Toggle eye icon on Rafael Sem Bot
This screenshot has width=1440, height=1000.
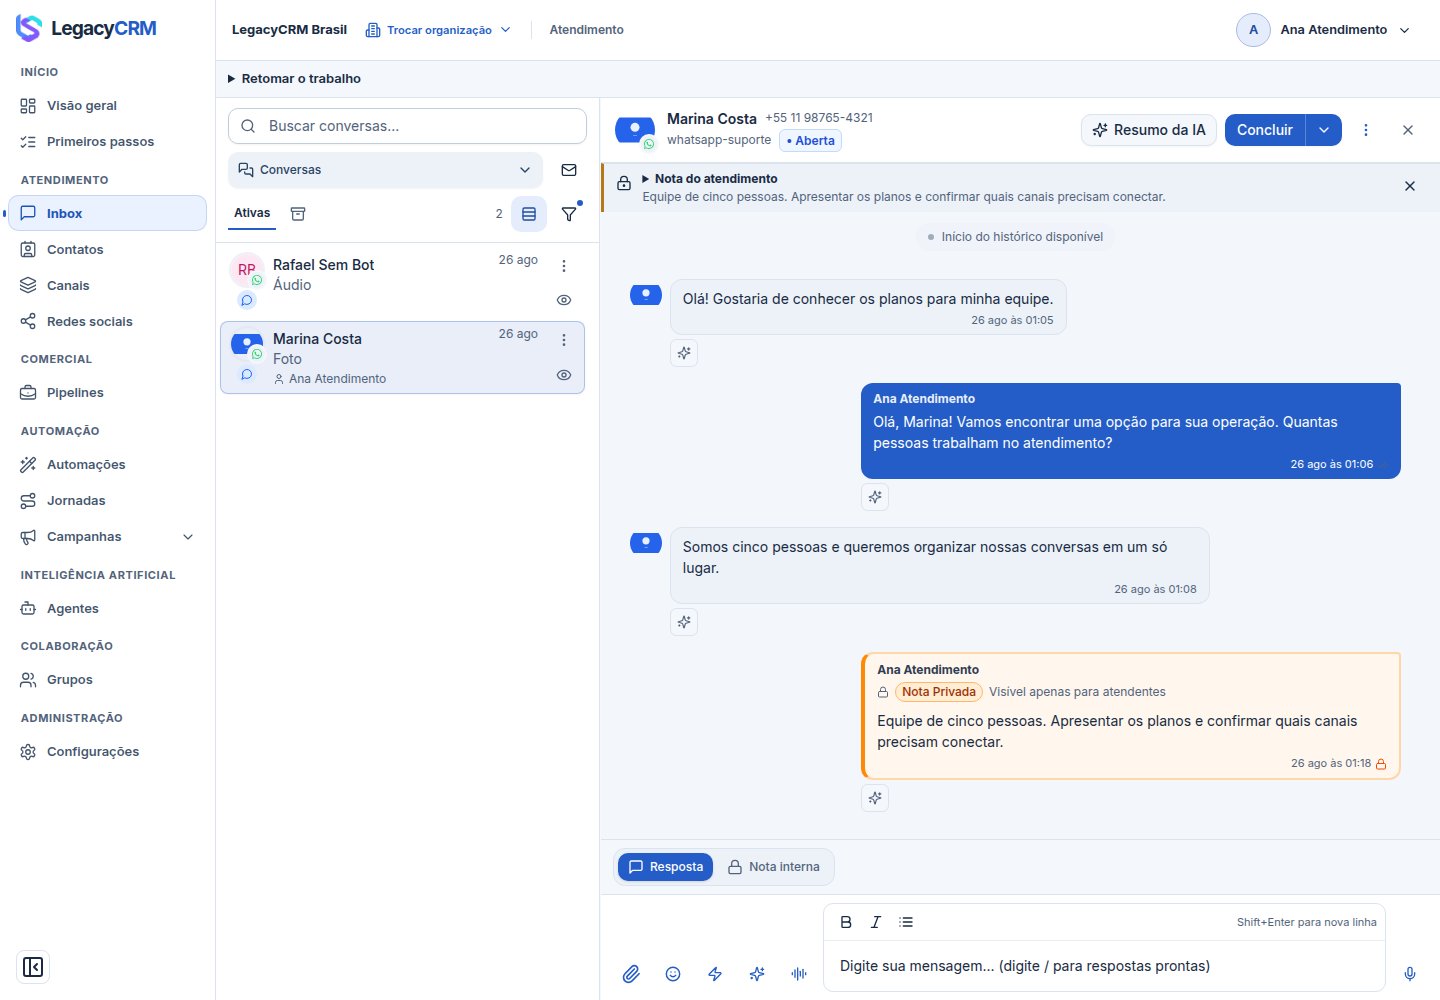pos(564,300)
